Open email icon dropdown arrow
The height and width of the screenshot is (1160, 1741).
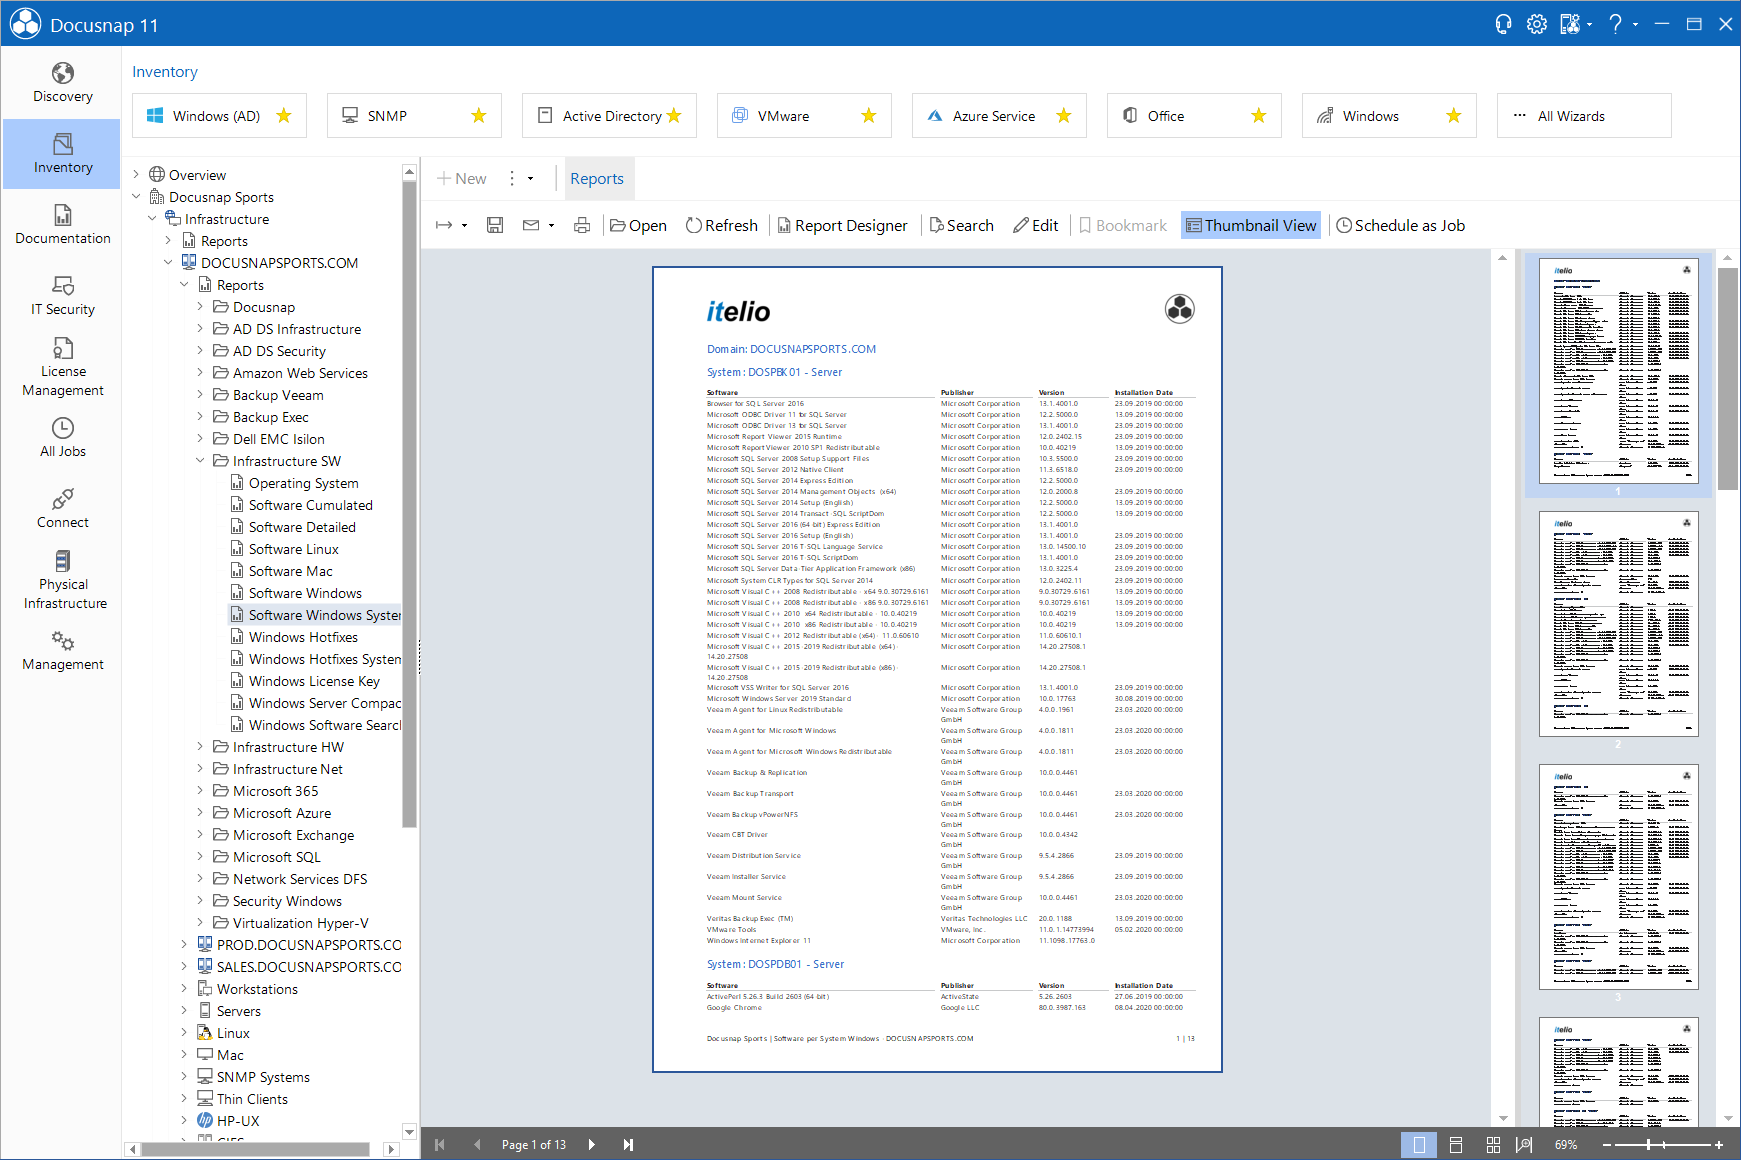(551, 226)
